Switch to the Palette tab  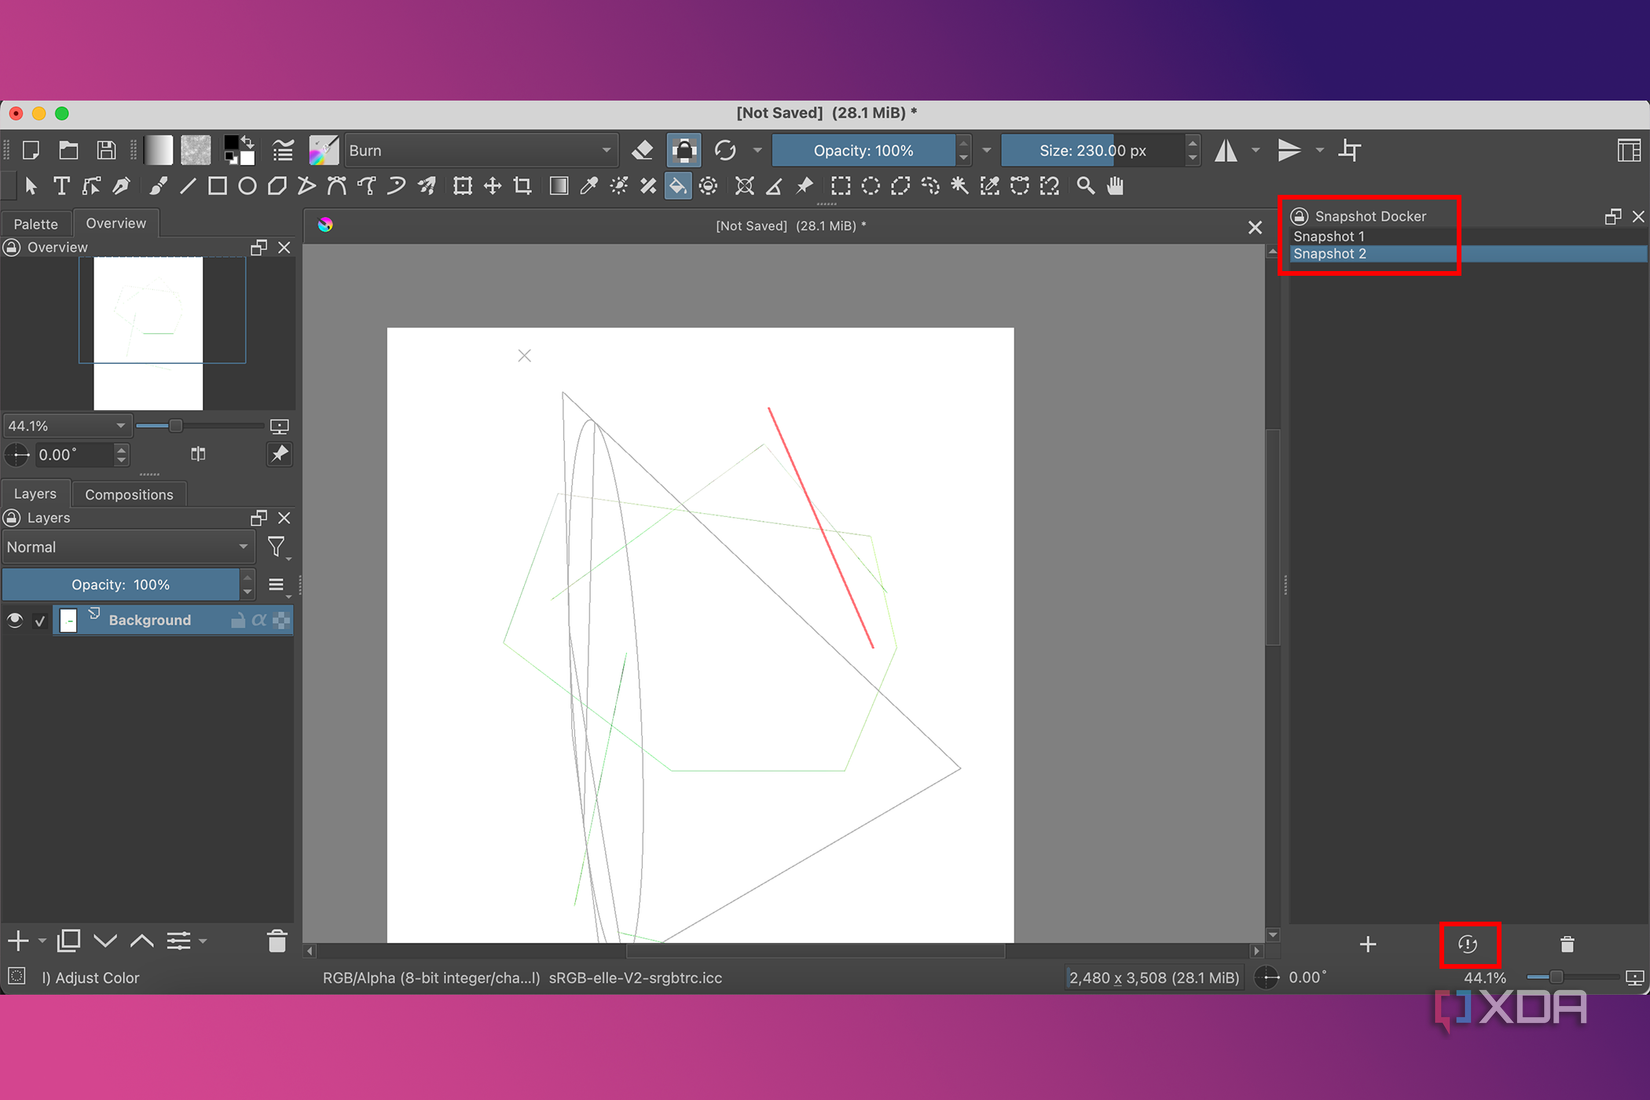click(36, 224)
